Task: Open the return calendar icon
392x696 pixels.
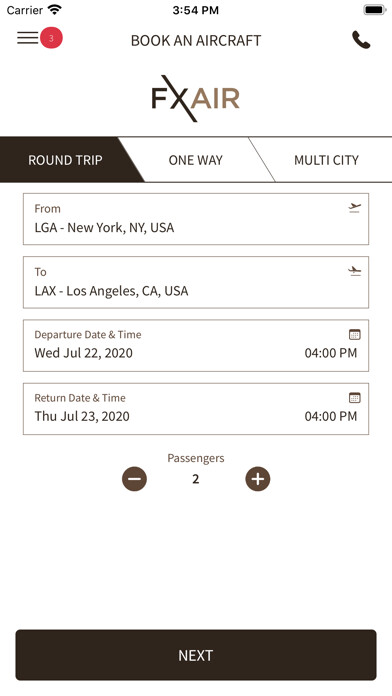Action: (354, 397)
